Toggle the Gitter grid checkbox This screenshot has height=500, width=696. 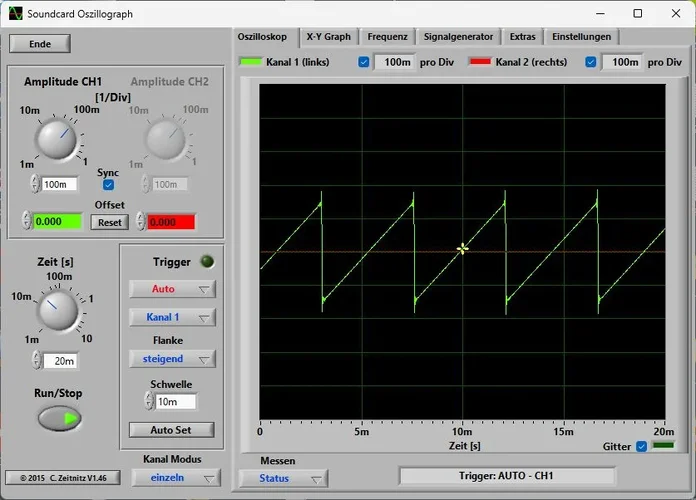point(641,446)
